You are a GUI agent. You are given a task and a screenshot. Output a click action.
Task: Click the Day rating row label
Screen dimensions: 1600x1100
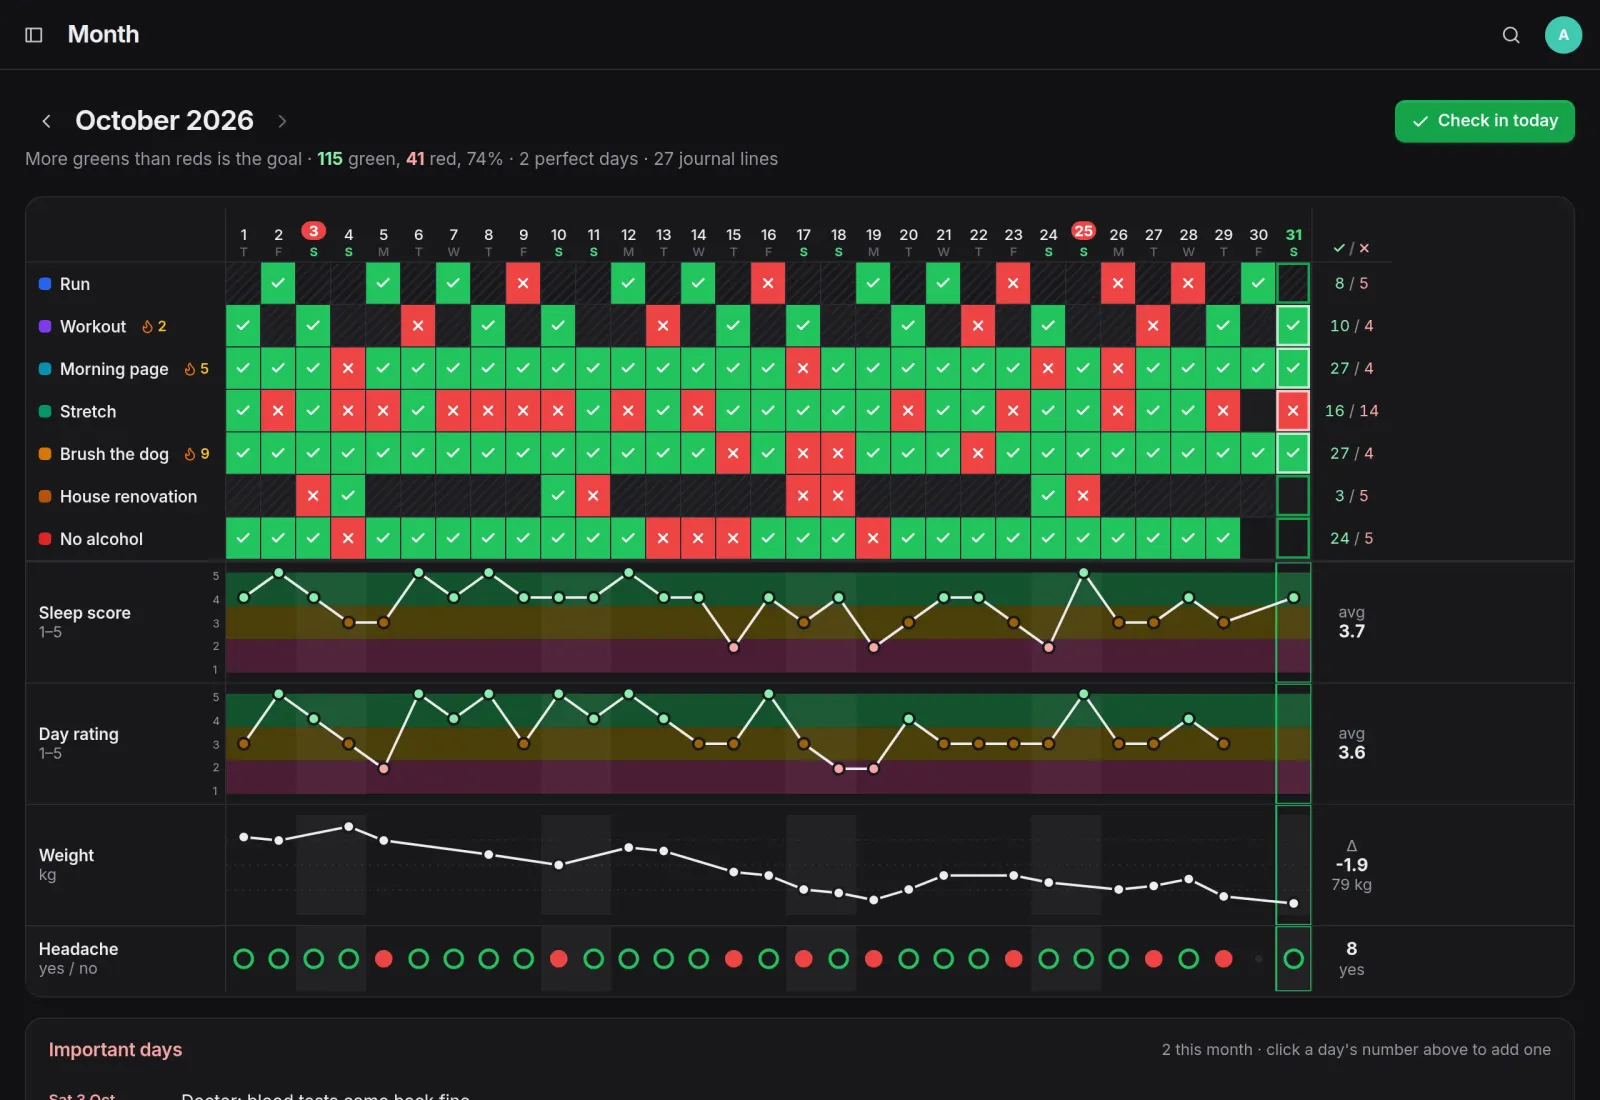point(79,734)
